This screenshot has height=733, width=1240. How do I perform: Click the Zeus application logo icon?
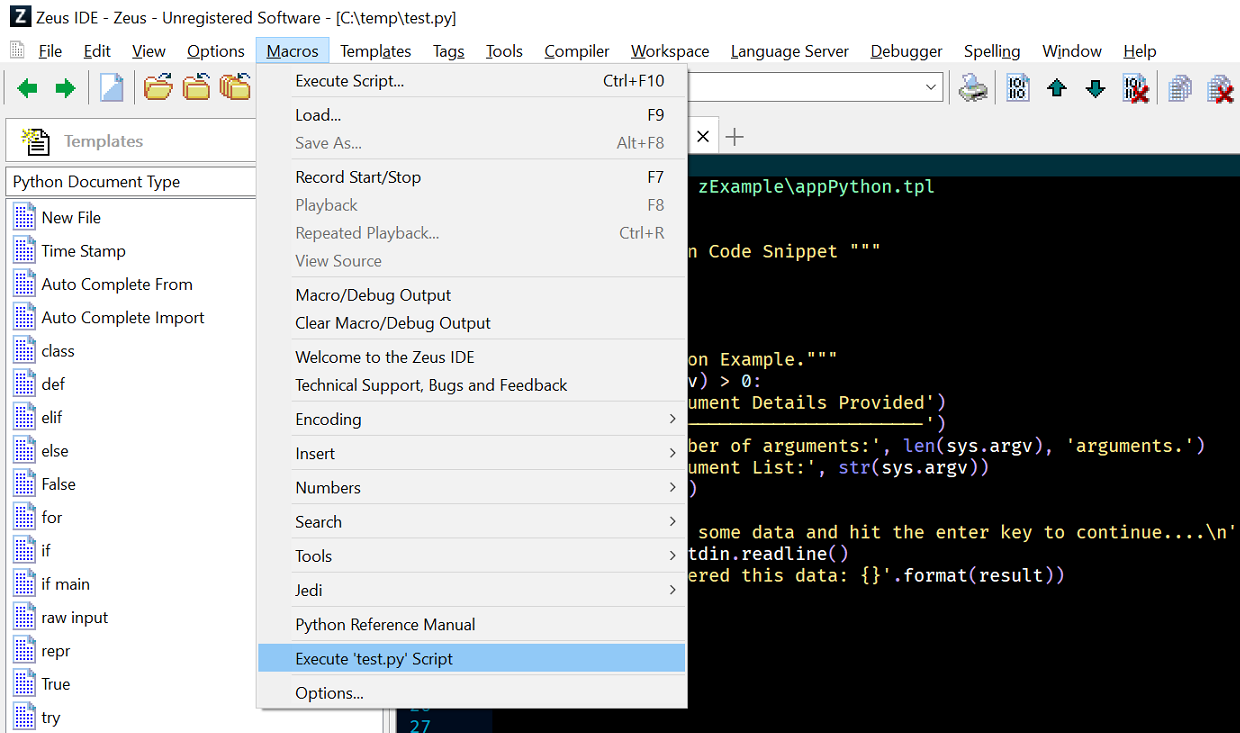pos(19,17)
